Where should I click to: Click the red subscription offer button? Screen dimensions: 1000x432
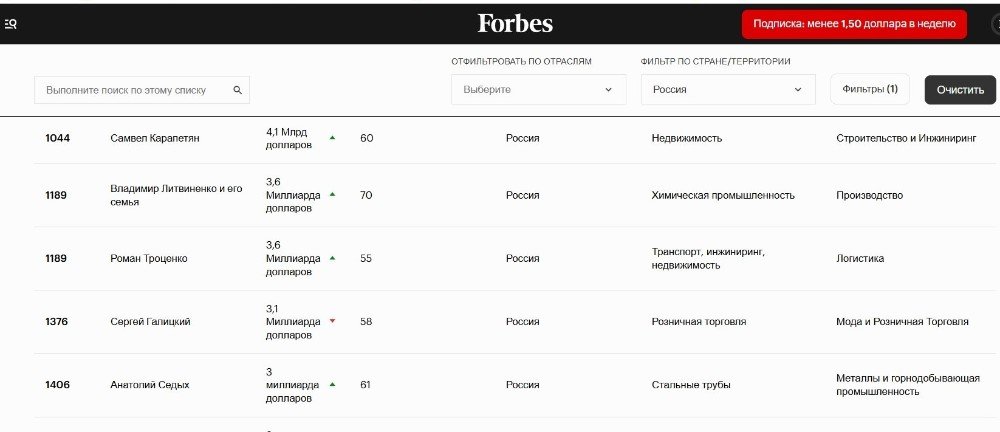854,23
